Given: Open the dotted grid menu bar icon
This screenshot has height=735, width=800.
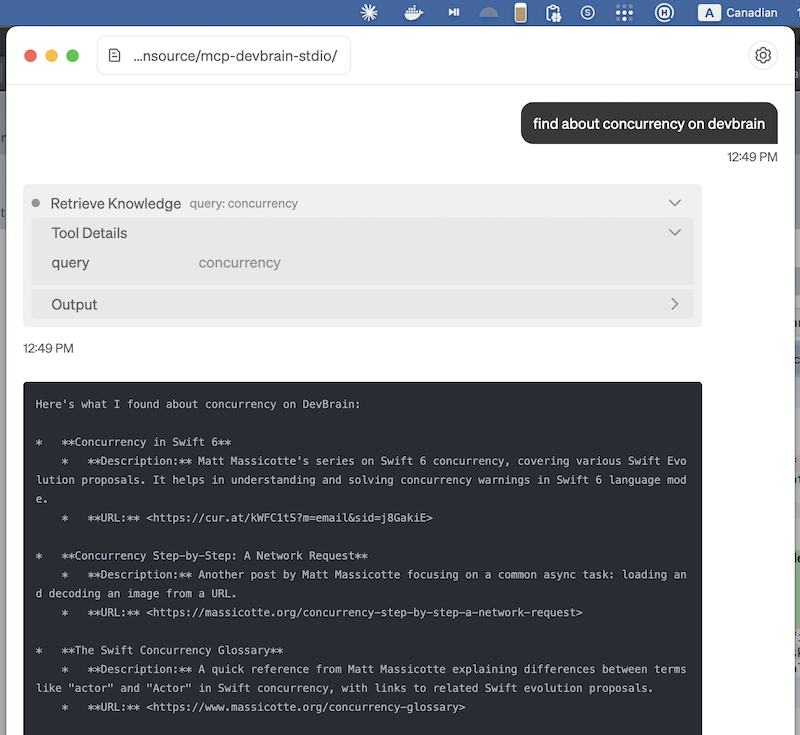Looking at the screenshot, I should coord(625,13).
